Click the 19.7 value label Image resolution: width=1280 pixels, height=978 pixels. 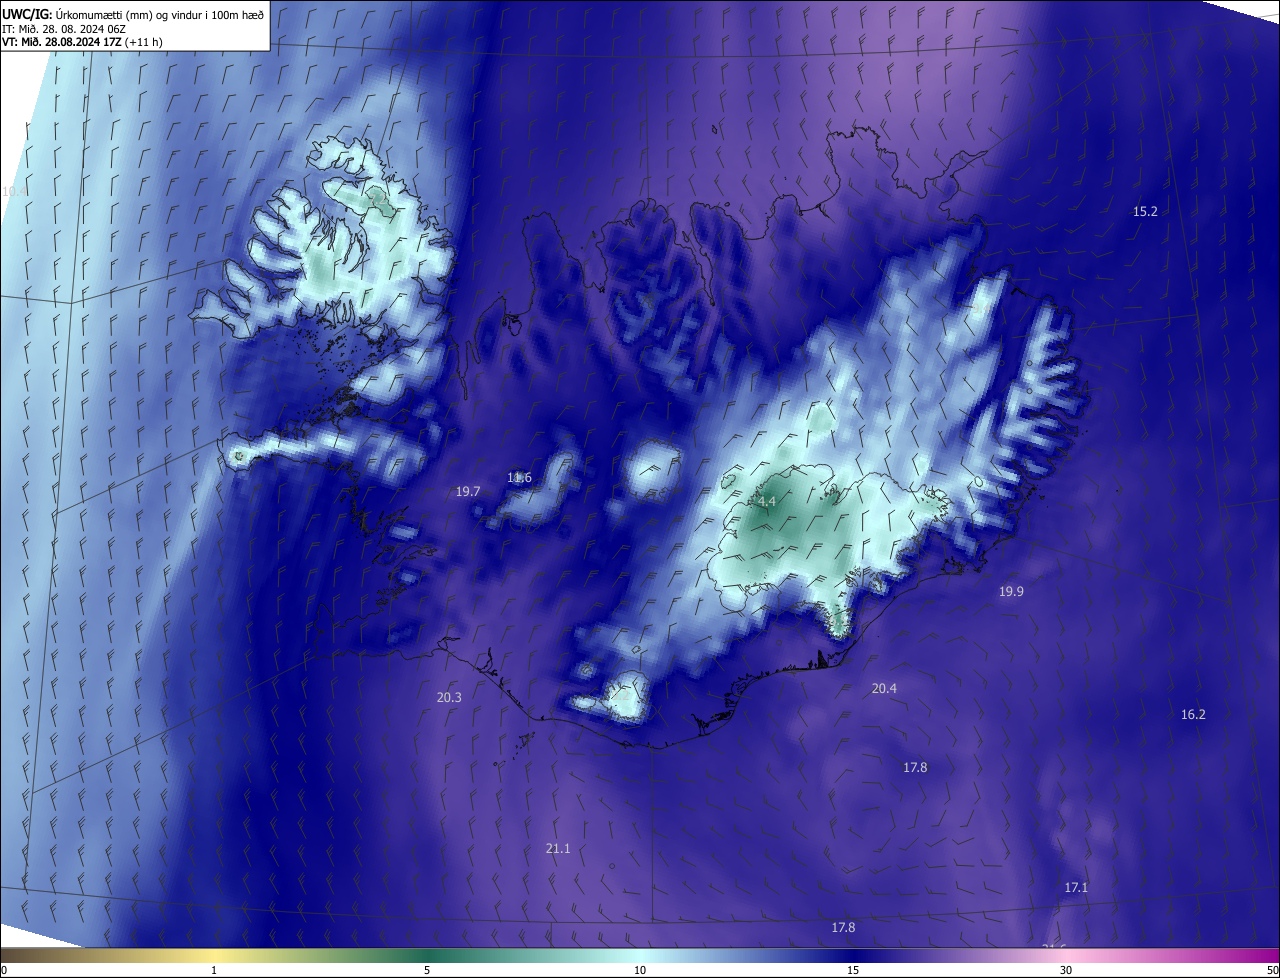tap(468, 491)
